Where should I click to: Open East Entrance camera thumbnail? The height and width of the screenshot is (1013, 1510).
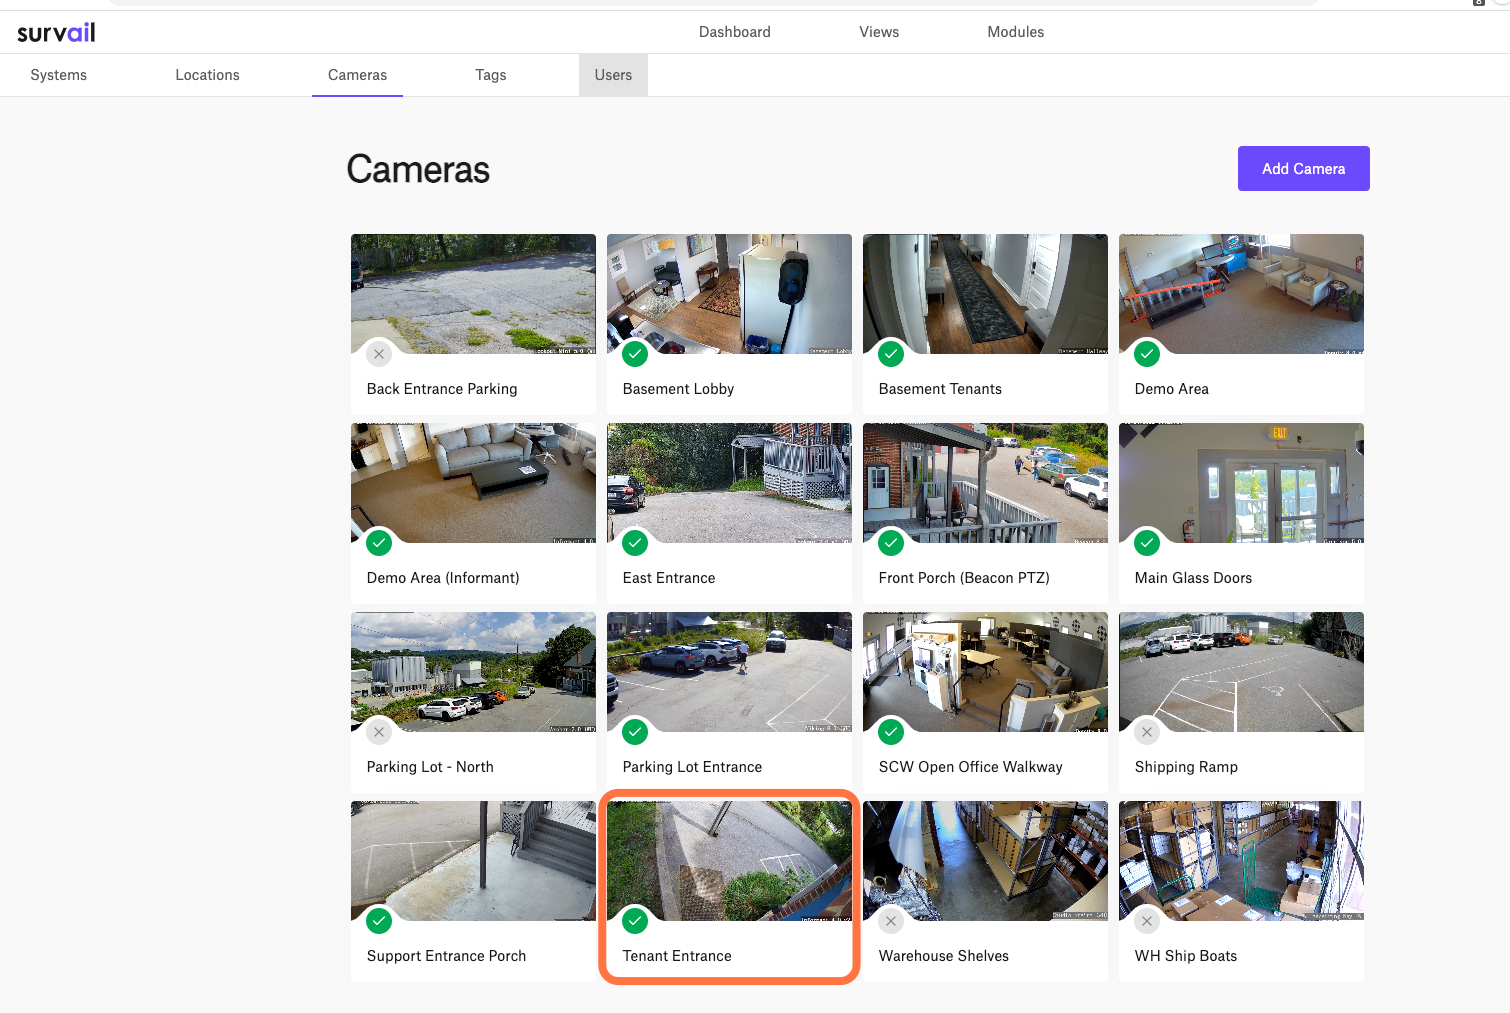[729, 483]
